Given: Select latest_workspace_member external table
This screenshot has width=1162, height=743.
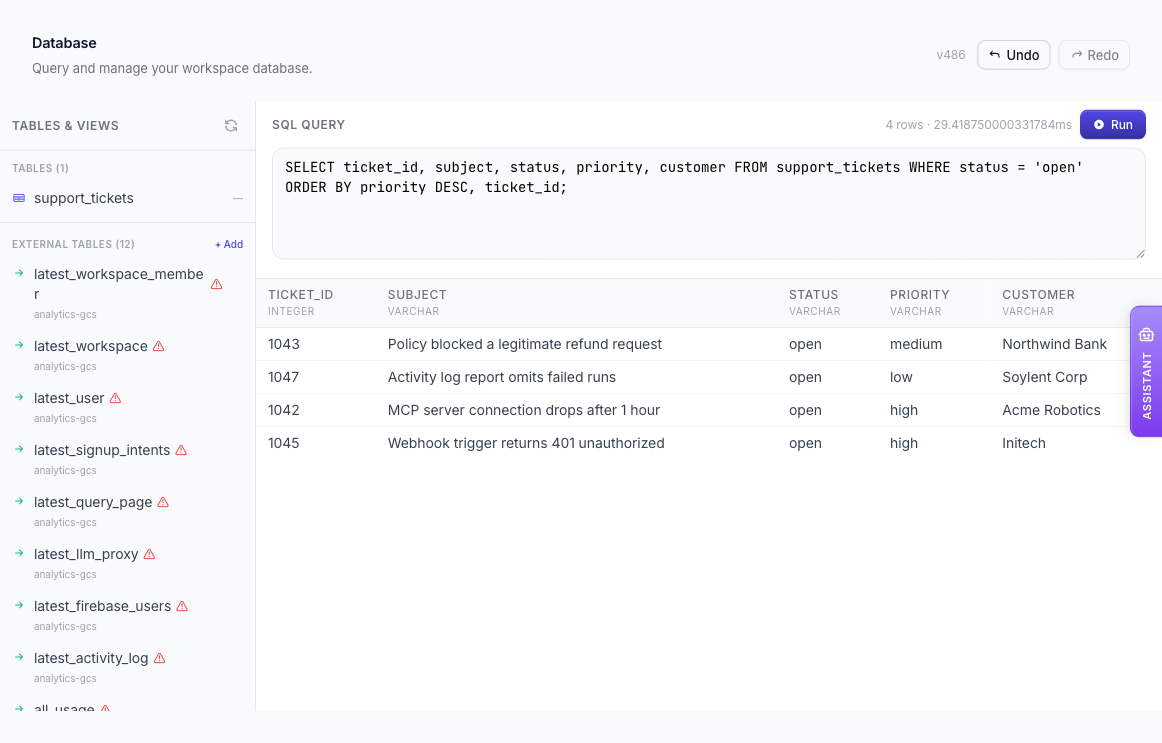Looking at the screenshot, I should click(x=119, y=284).
